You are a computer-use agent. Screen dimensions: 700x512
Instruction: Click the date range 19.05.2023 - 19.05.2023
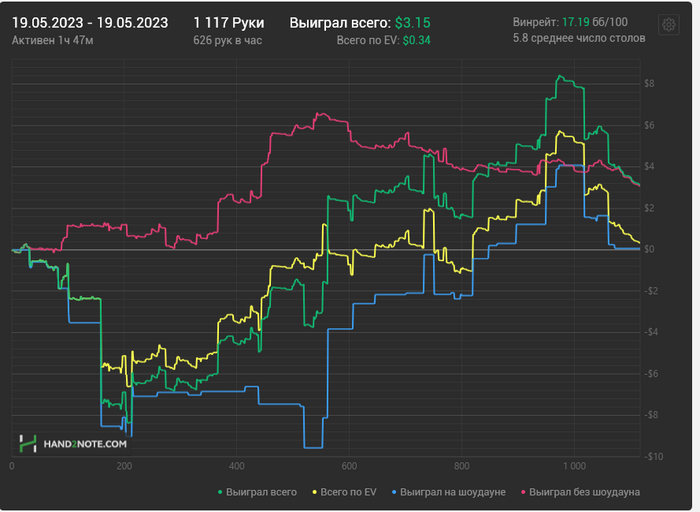90,23
